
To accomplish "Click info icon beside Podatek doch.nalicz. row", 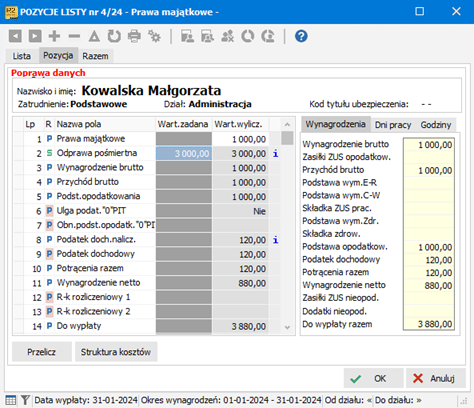I will click(x=275, y=240).
